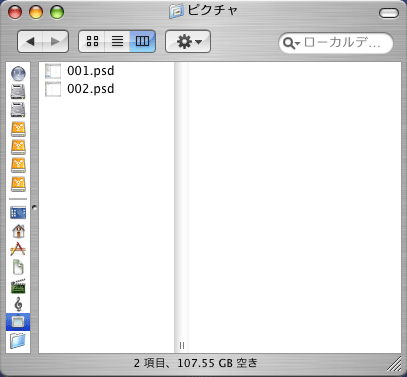The height and width of the screenshot is (377, 407).
Task: Click the 2 項目、107.55 GB 空き status text
Action: point(196,363)
